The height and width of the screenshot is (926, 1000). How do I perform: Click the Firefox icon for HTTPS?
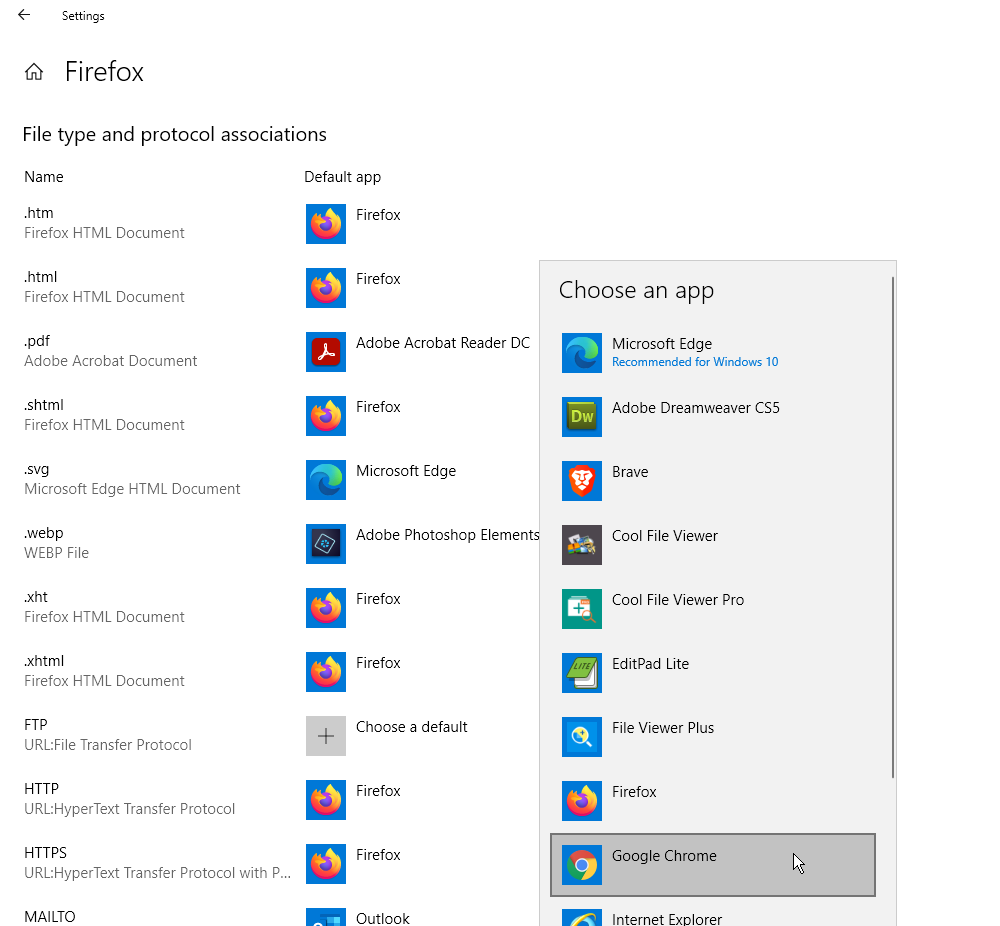tap(326, 864)
